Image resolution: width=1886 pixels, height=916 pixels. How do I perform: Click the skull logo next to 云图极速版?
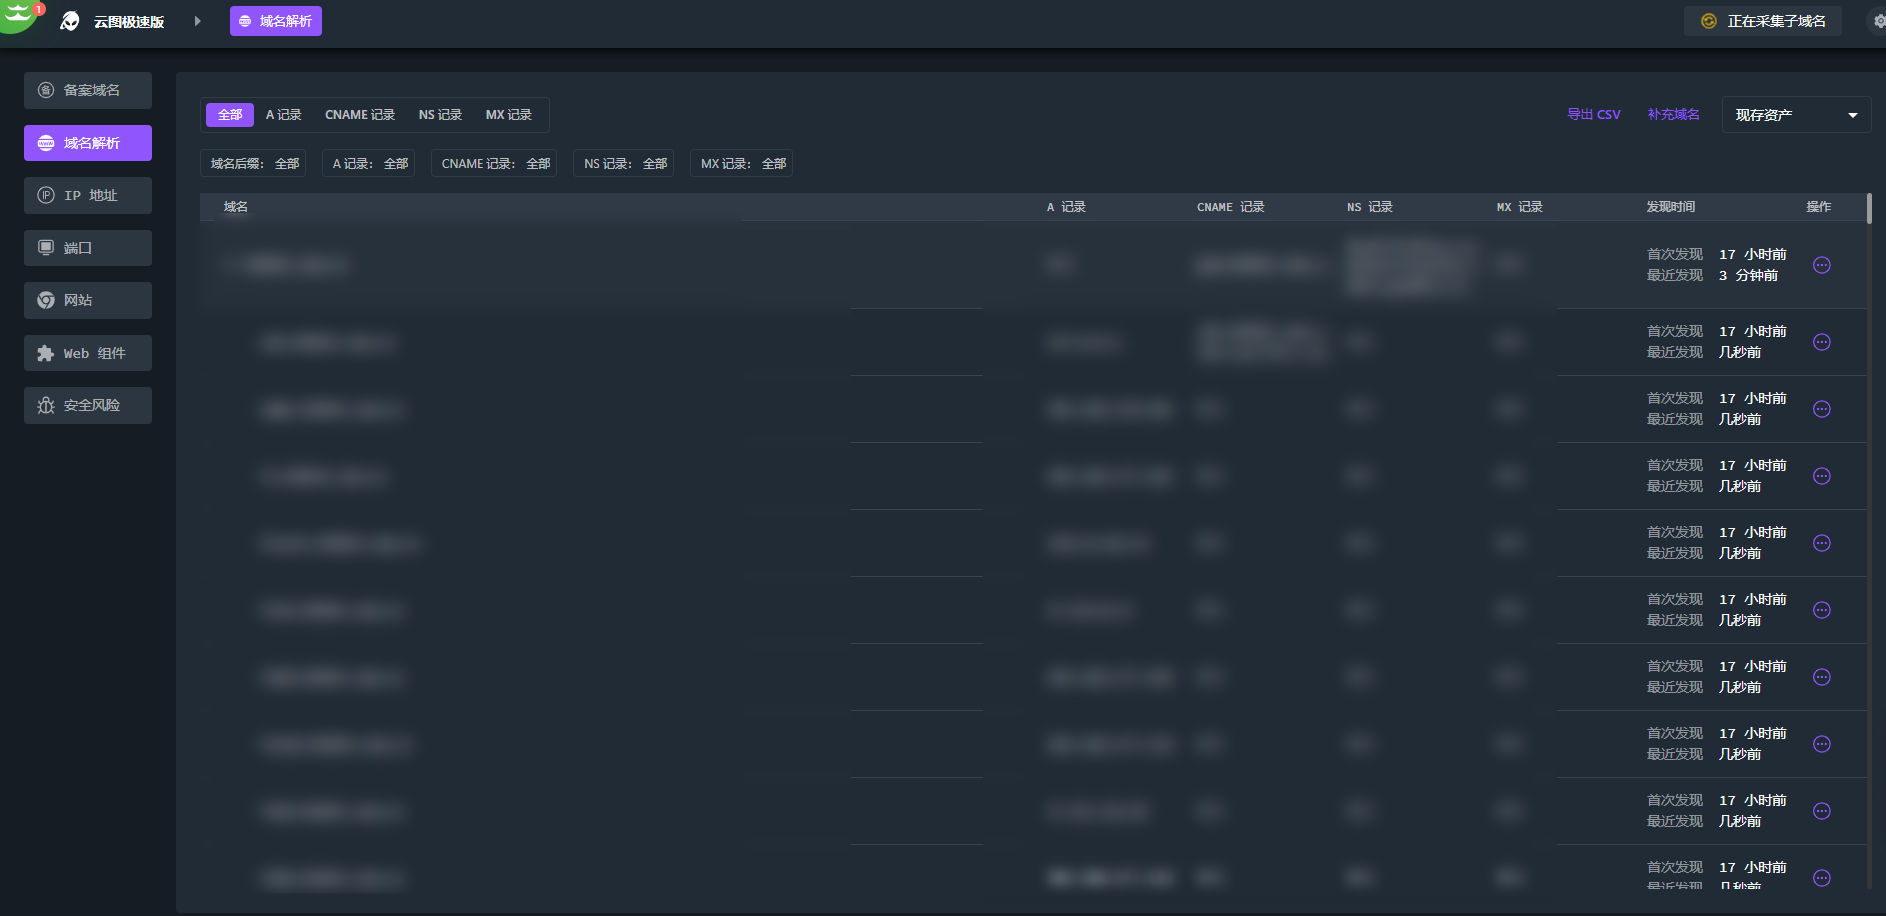pos(70,21)
